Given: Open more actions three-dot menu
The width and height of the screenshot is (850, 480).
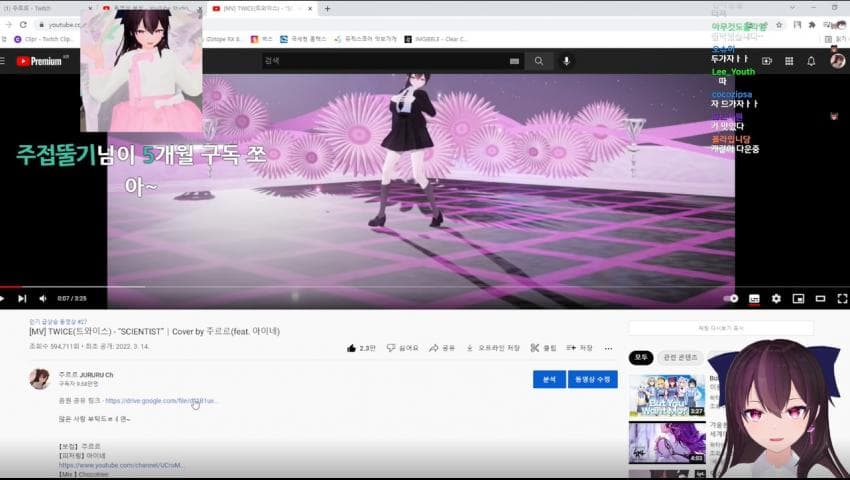Looking at the screenshot, I should point(608,348).
